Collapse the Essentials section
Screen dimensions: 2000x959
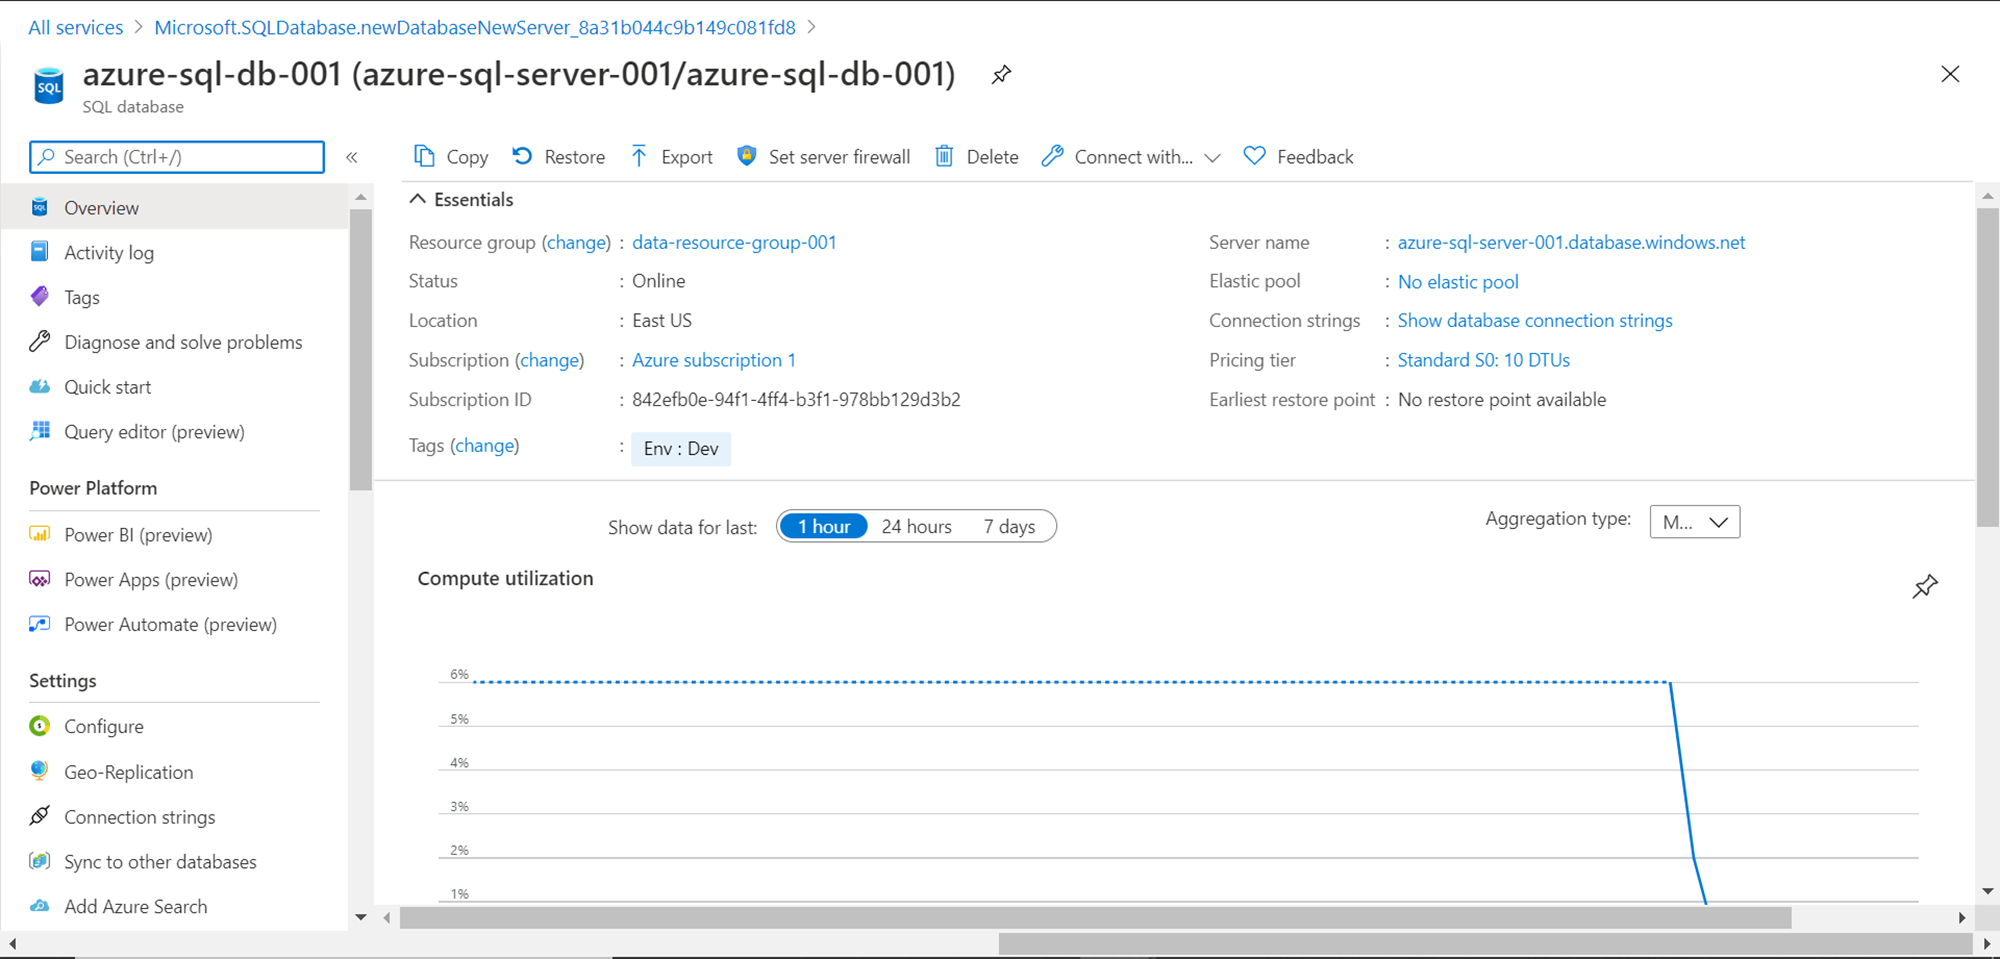click(x=418, y=199)
